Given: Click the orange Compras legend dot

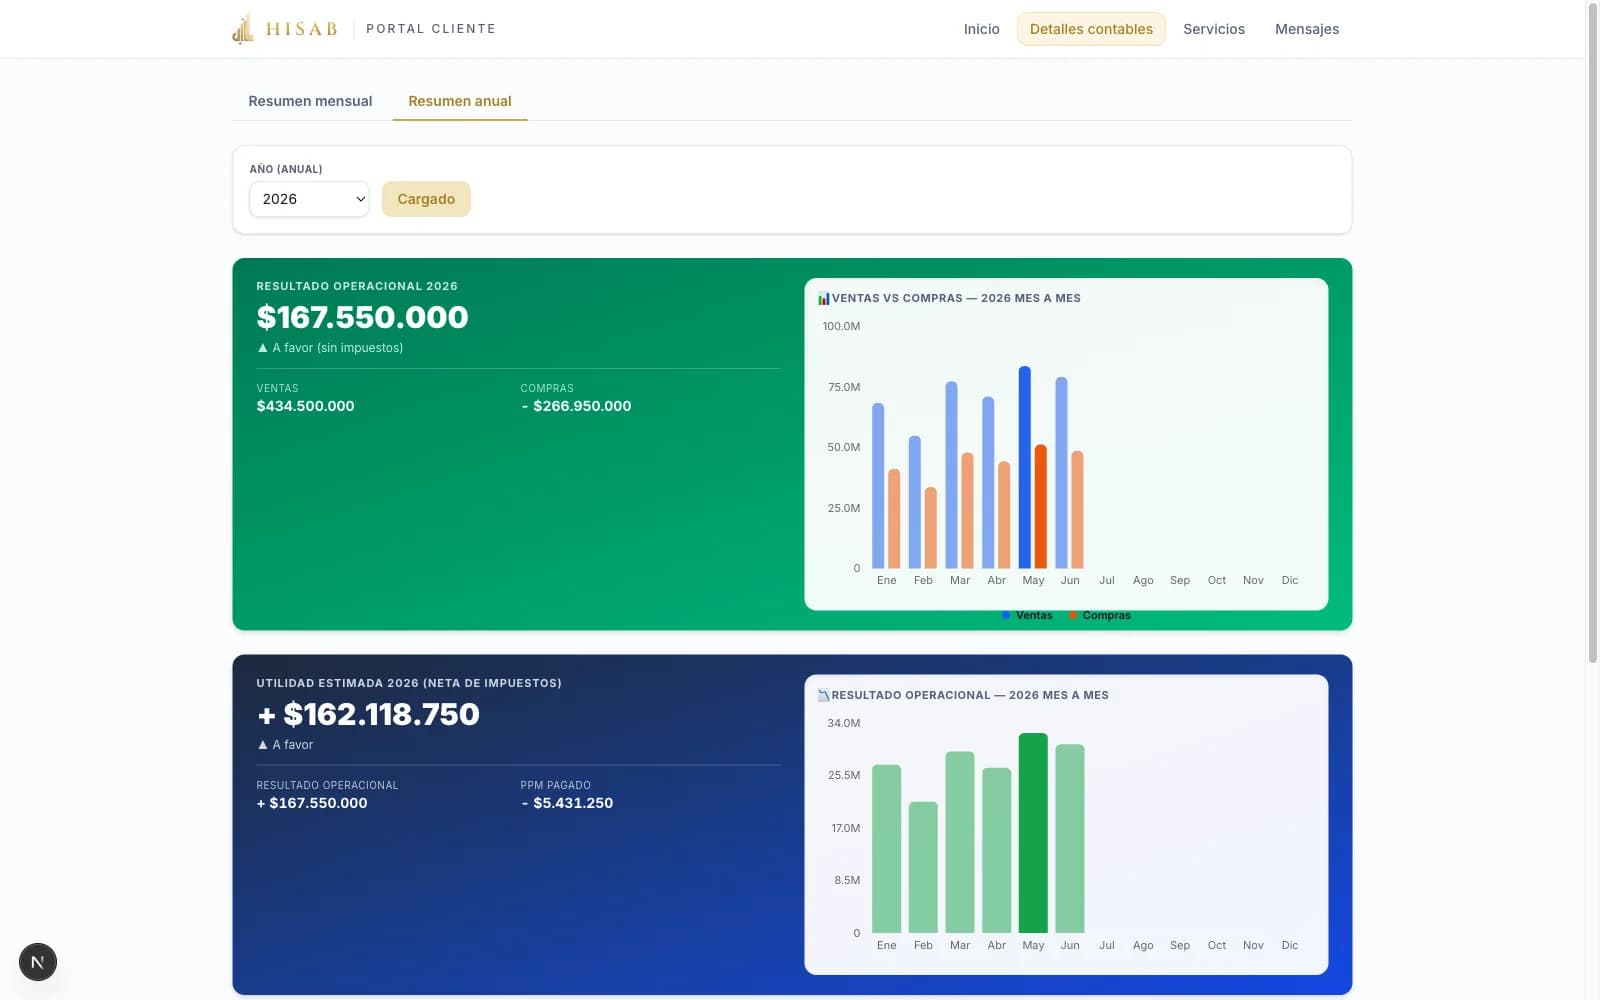Looking at the screenshot, I should (x=1073, y=615).
